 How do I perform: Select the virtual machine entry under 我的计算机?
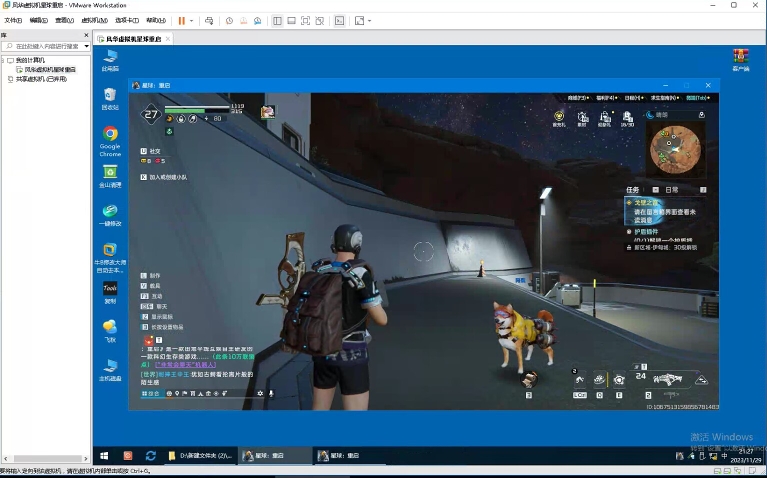(x=46, y=69)
